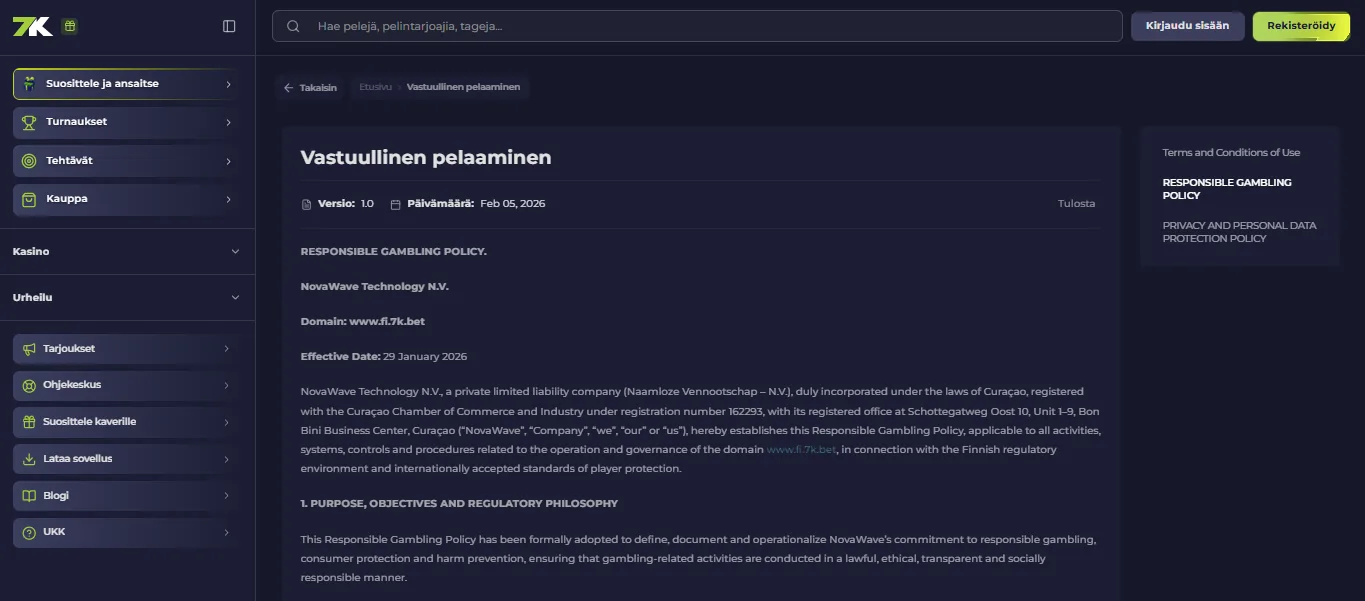Click the NovaWave Technology N.V. line
Image resolution: width=1365 pixels, height=601 pixels.
point(375,287)
